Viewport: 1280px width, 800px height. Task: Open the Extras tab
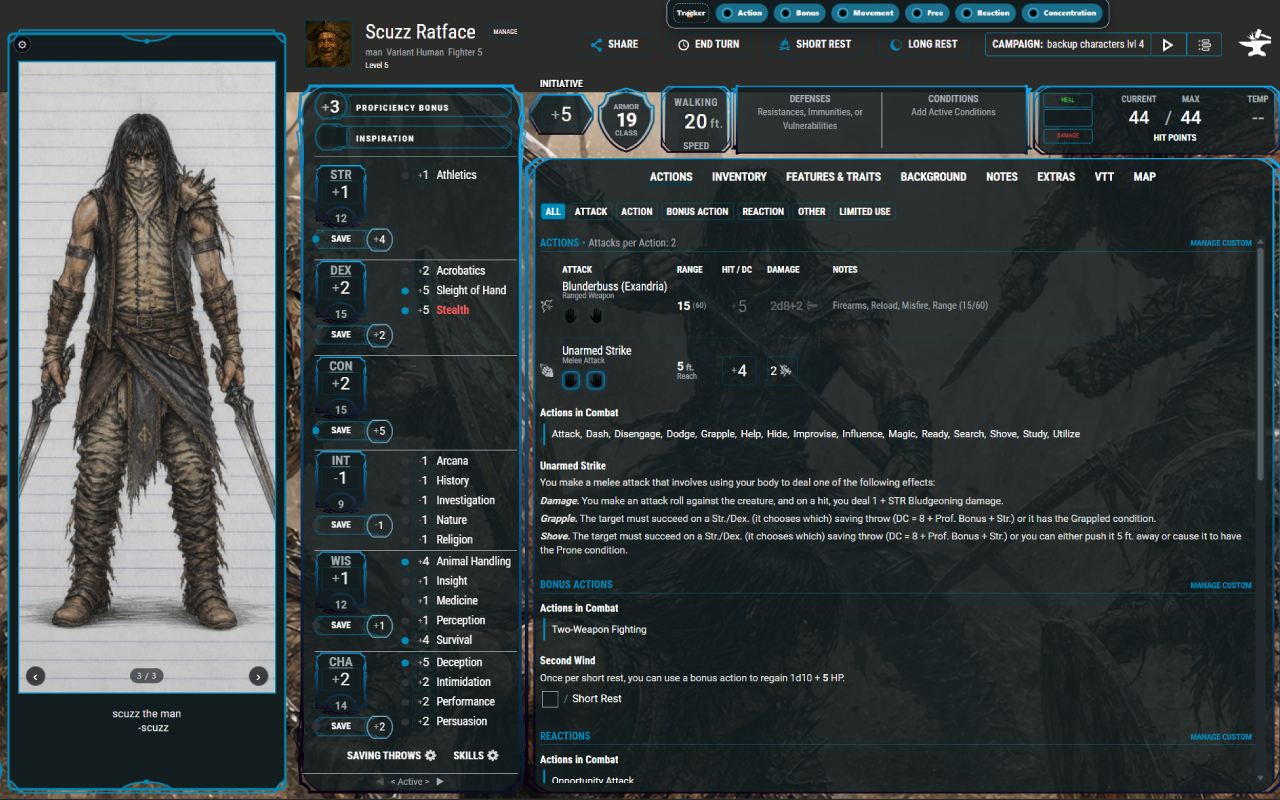click(1056, 177)
